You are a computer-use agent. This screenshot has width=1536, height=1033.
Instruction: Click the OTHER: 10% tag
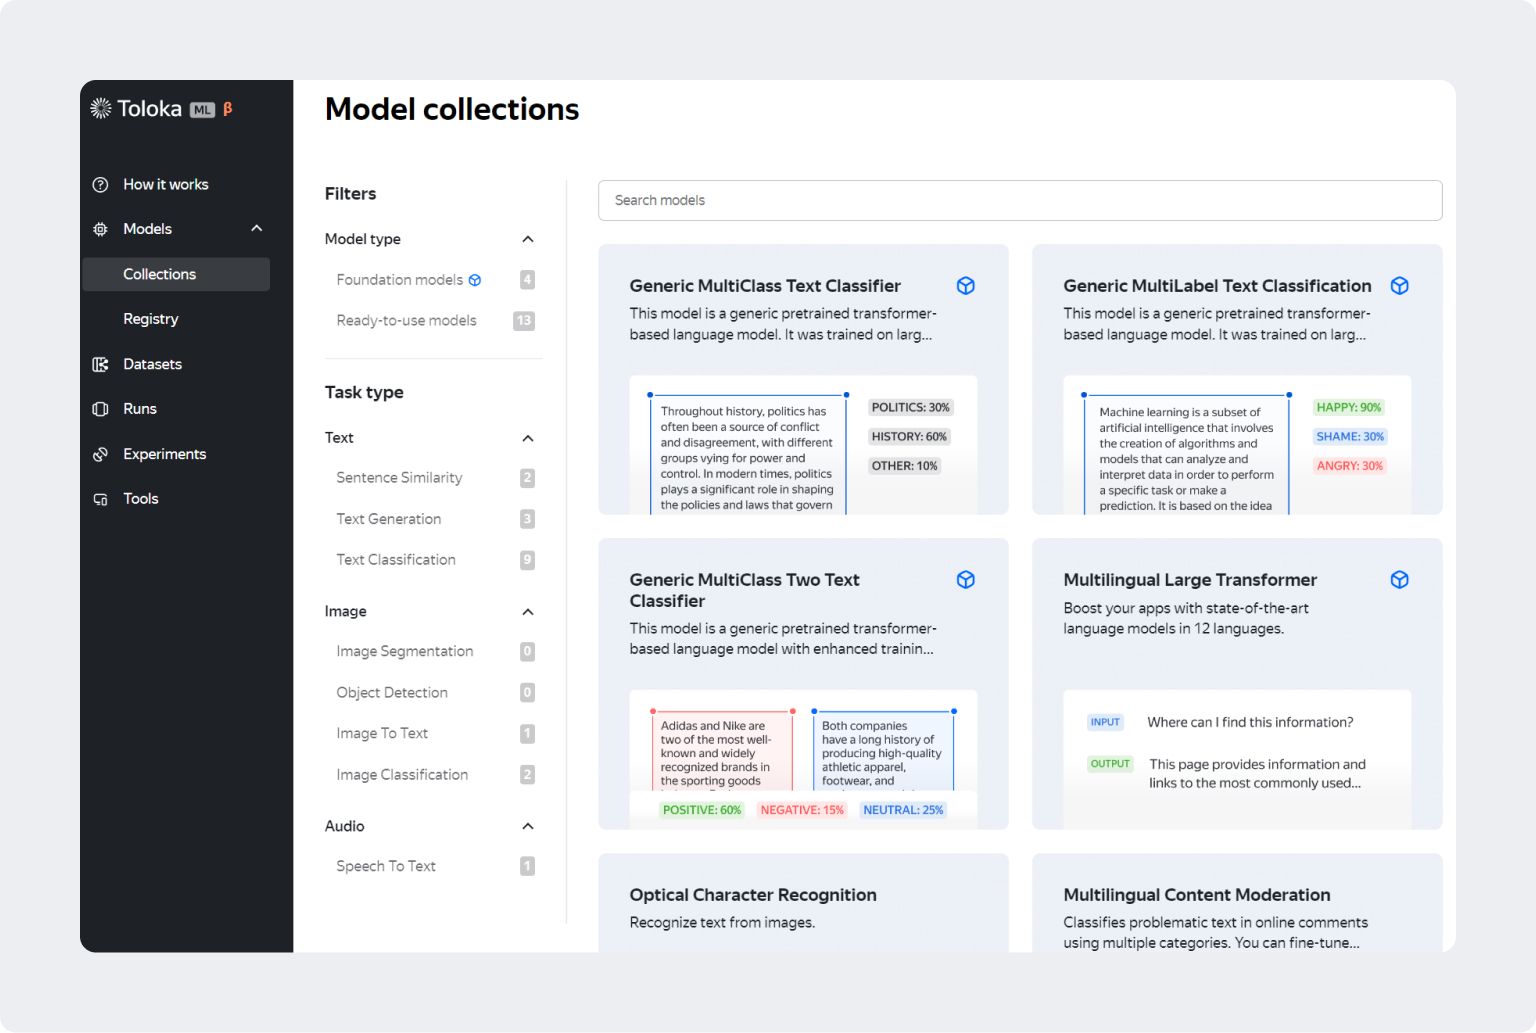click(x=904, y=466)
